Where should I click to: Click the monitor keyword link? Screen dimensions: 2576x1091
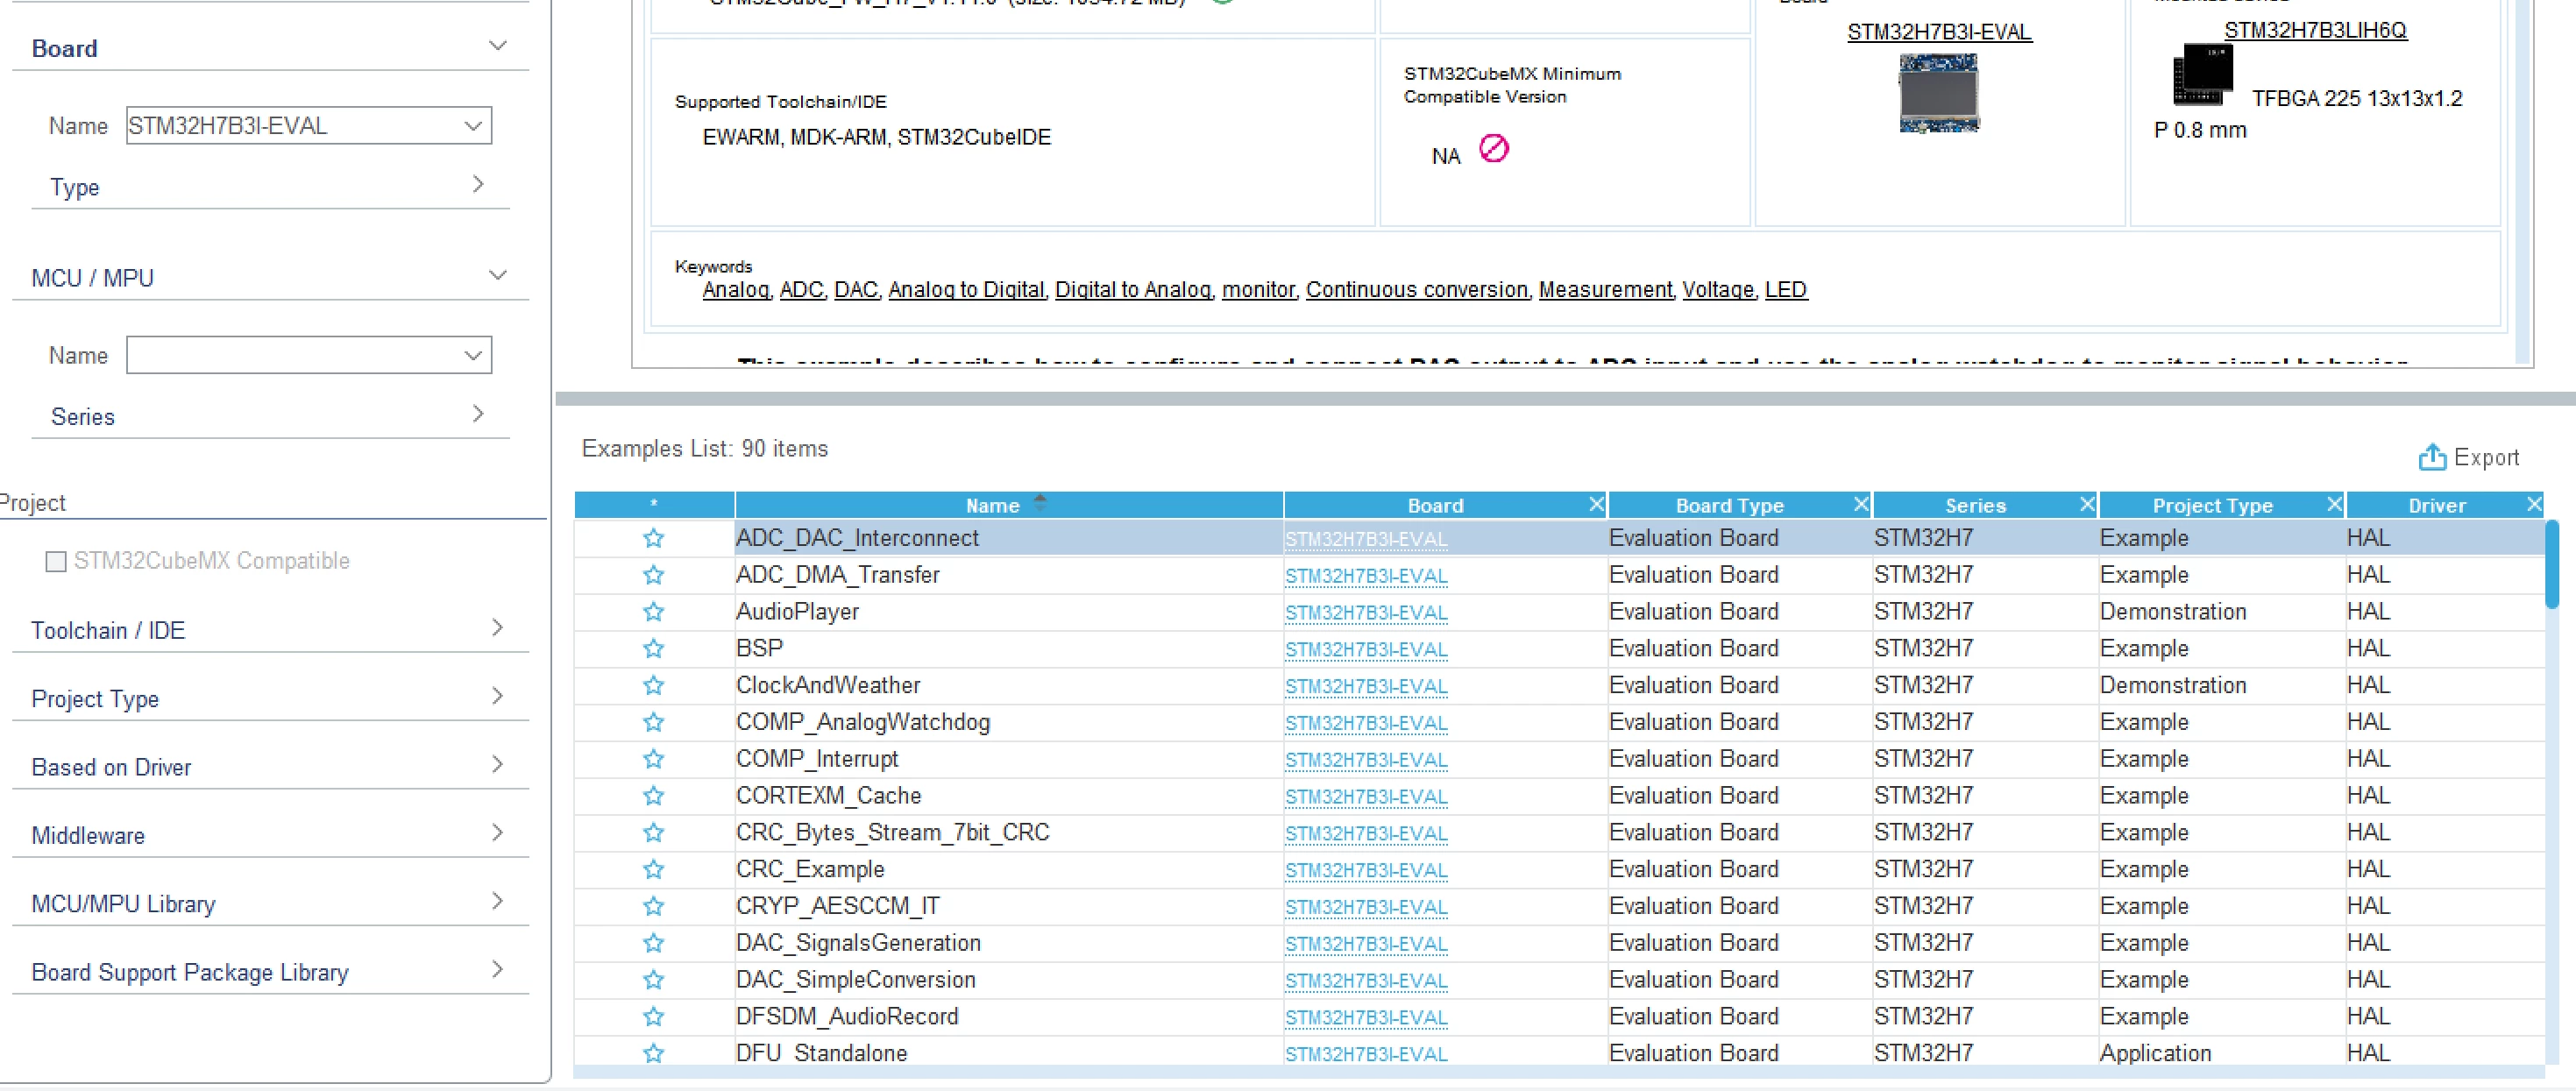pos(1258,290)
